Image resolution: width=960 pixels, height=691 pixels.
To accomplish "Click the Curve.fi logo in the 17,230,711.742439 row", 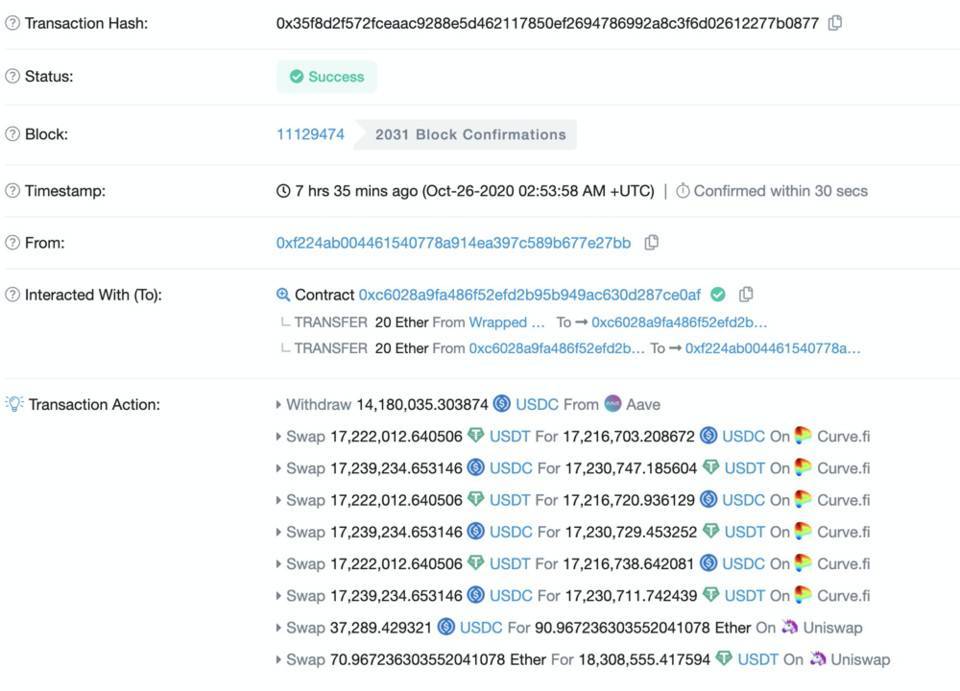I will point(803,595).
